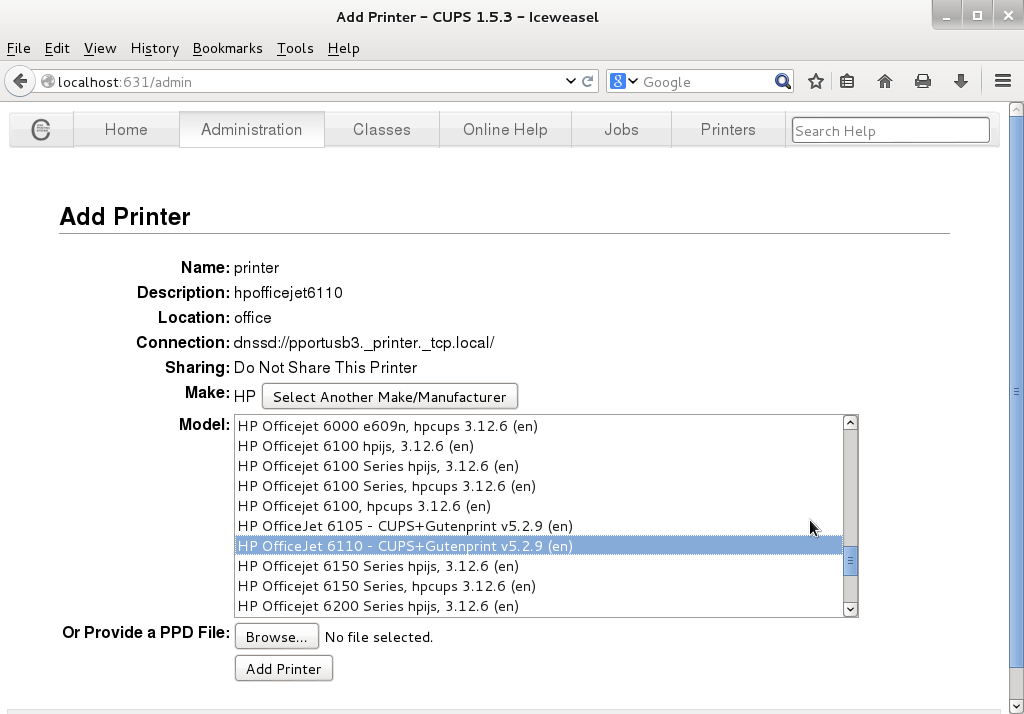Select HP Officejet 6200 Series hpijs model

click(x=539, y=606)
